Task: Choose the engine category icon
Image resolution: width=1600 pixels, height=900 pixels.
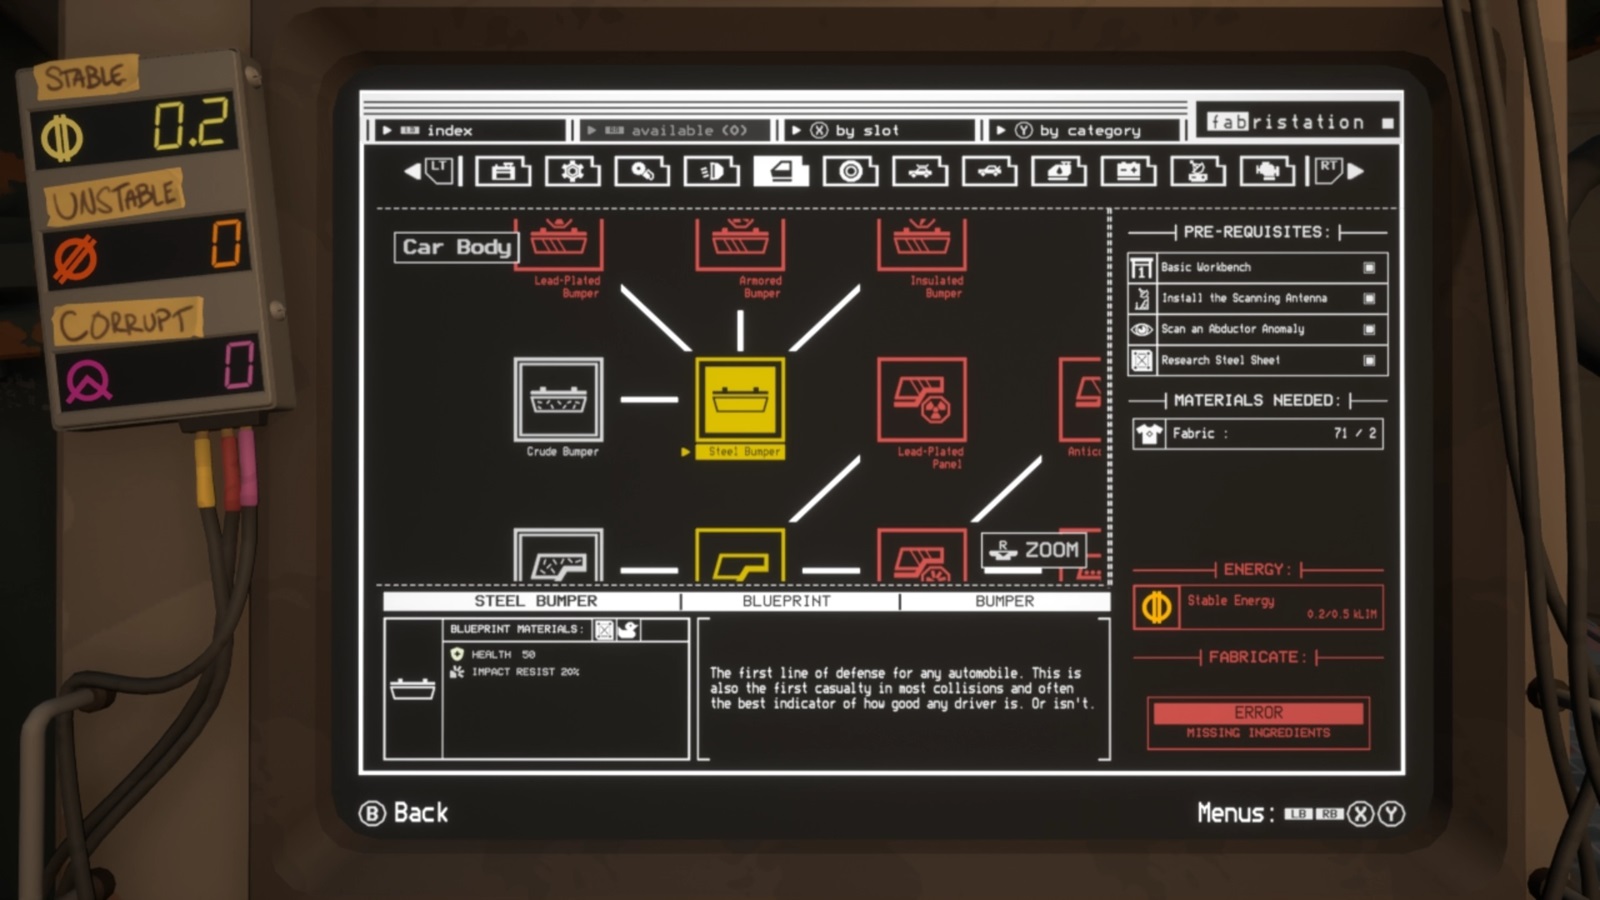Action: 1267,172
